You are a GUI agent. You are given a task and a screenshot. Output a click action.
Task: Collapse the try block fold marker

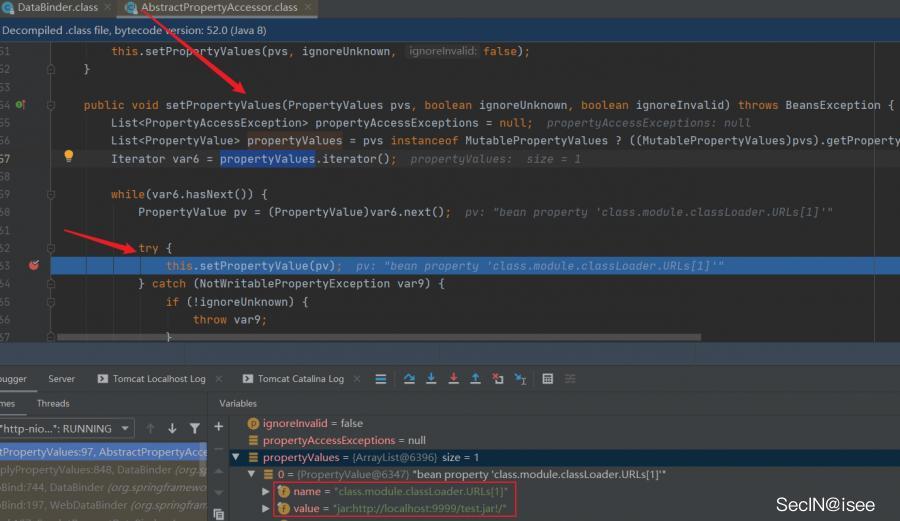[x=51, y=248]
